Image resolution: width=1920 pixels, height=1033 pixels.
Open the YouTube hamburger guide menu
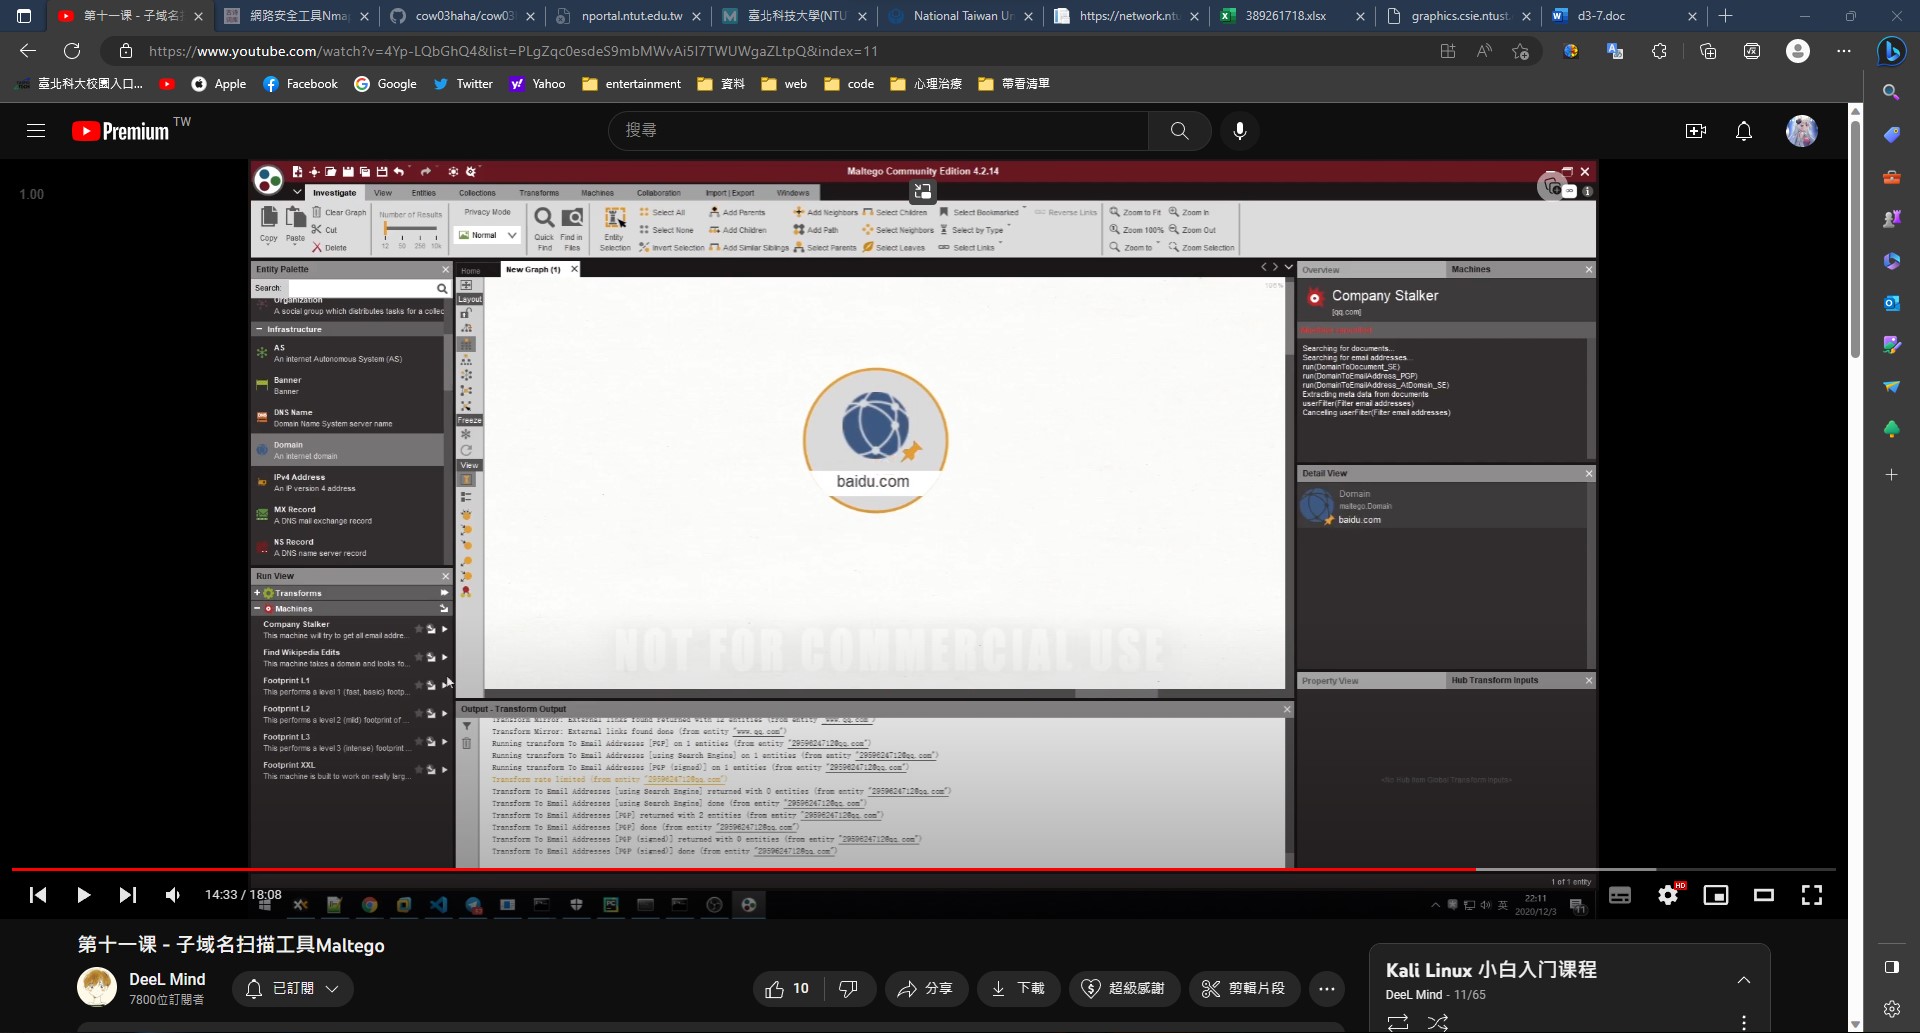(36, 131)
